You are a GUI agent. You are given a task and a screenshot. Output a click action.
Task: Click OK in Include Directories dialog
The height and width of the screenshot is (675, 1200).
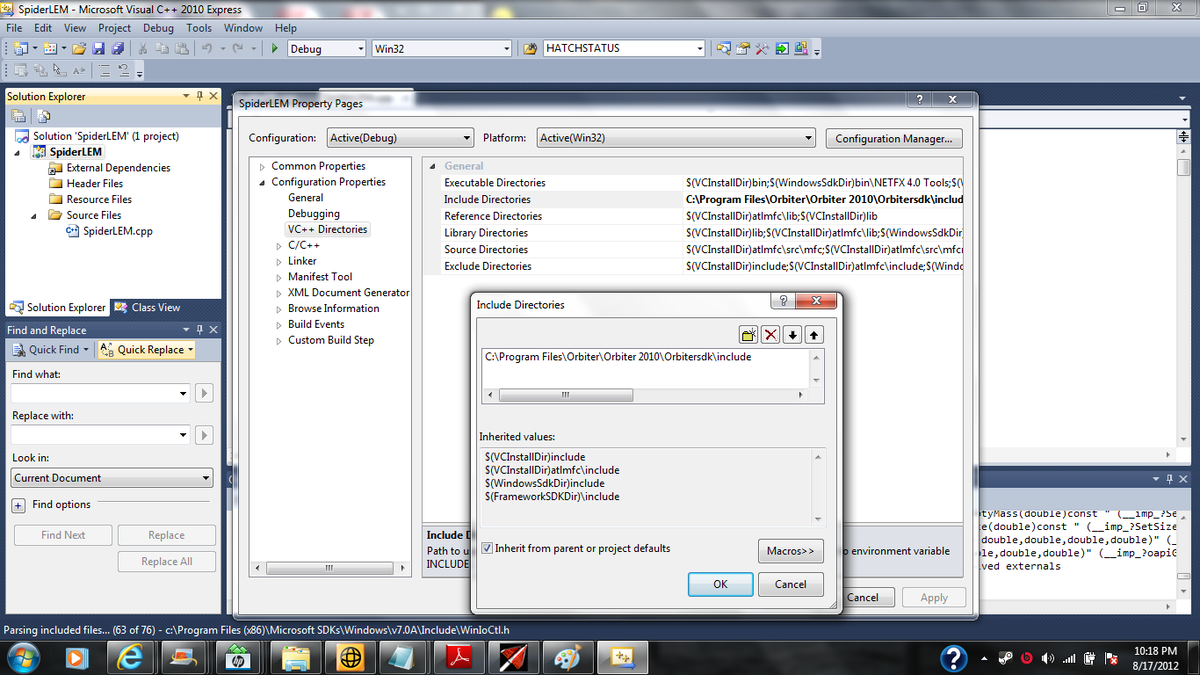click(x=720, y=584)
